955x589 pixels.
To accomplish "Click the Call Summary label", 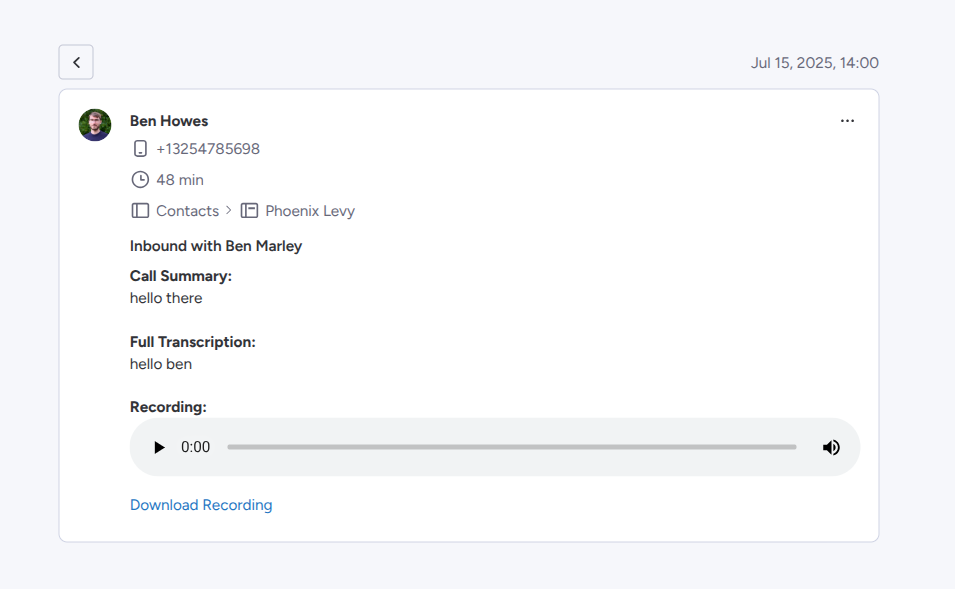I will pos(181,276).
